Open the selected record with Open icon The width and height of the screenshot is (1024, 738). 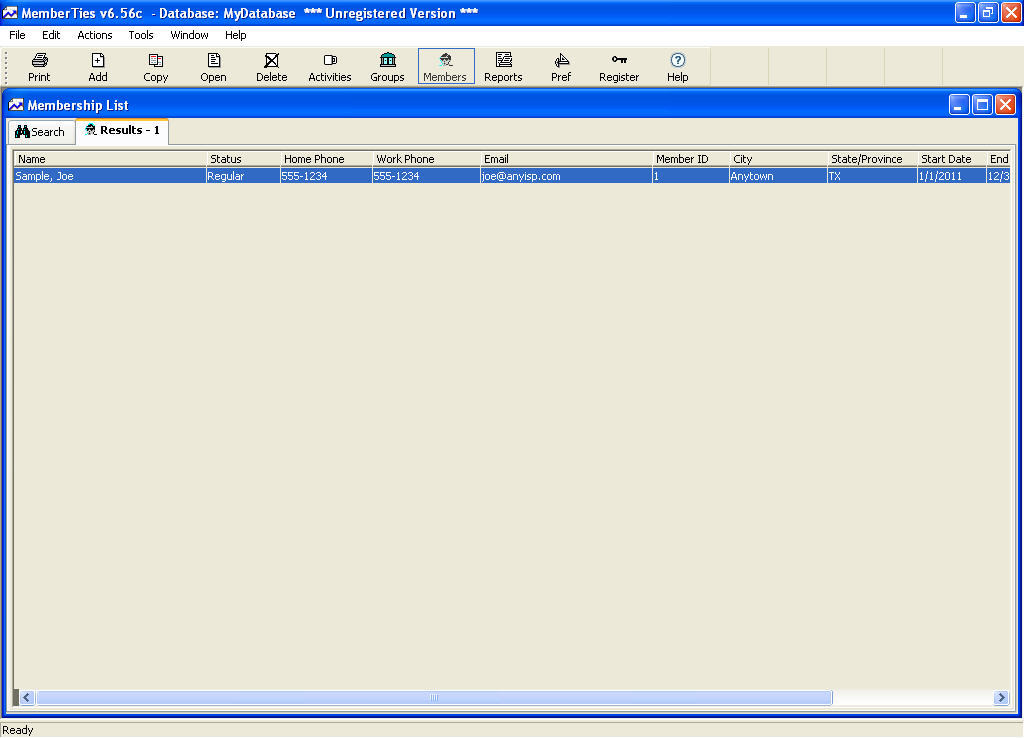[x=214, y=67]
